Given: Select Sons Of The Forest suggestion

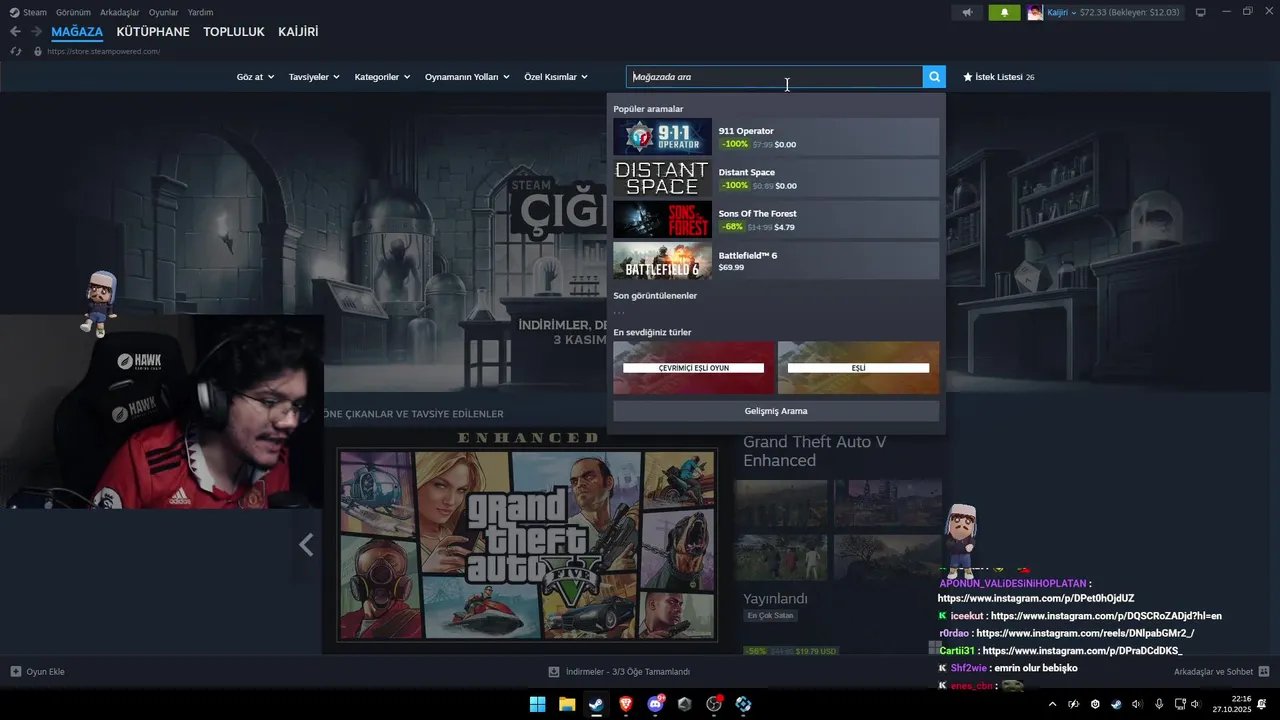Looking at the screenshot, I should click(x=776, y=220).
